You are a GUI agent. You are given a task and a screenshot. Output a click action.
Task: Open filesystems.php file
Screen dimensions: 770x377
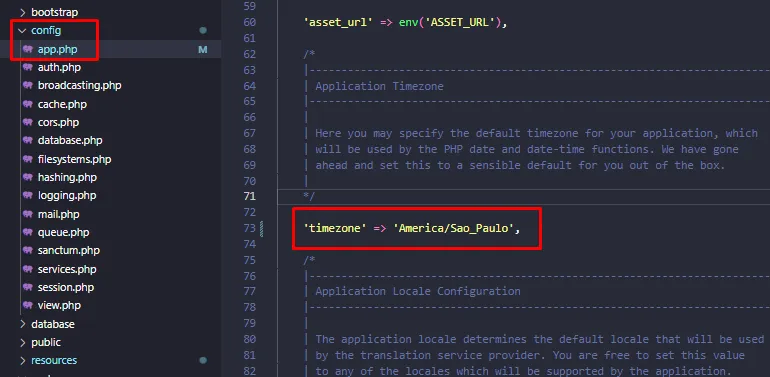pos(74,160)
